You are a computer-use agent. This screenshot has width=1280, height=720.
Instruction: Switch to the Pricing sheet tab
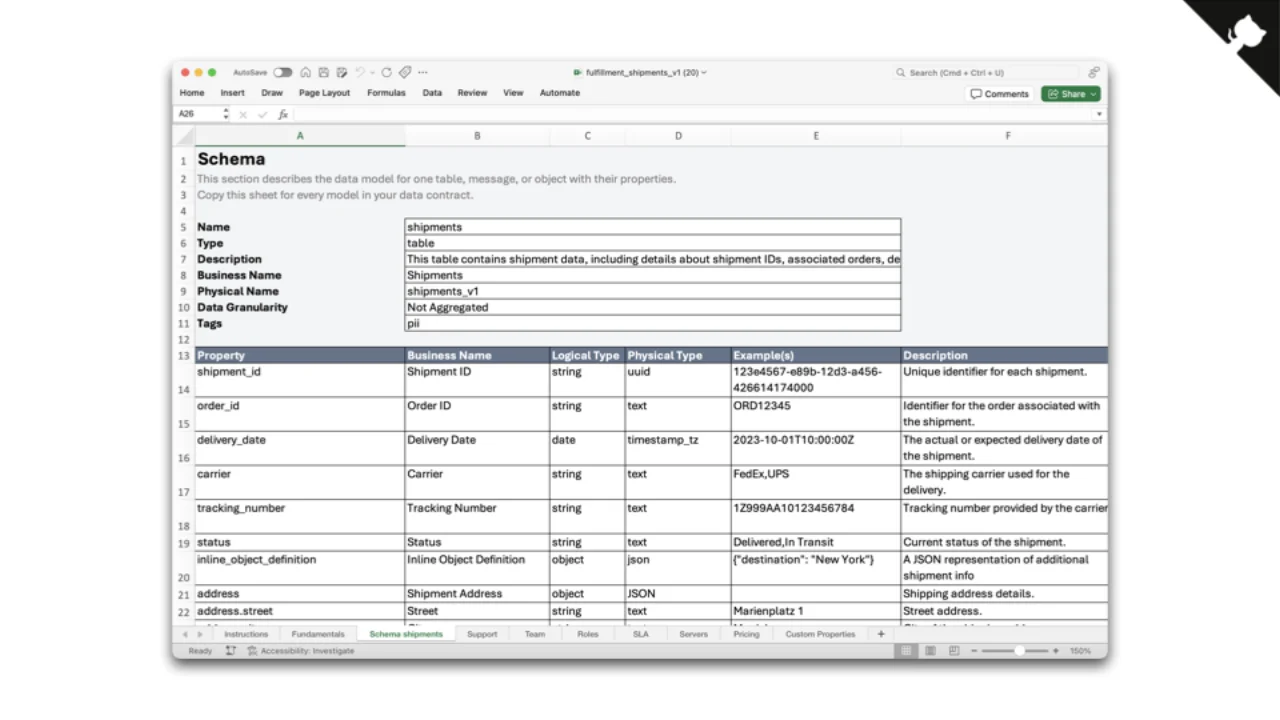pos(746,634)
